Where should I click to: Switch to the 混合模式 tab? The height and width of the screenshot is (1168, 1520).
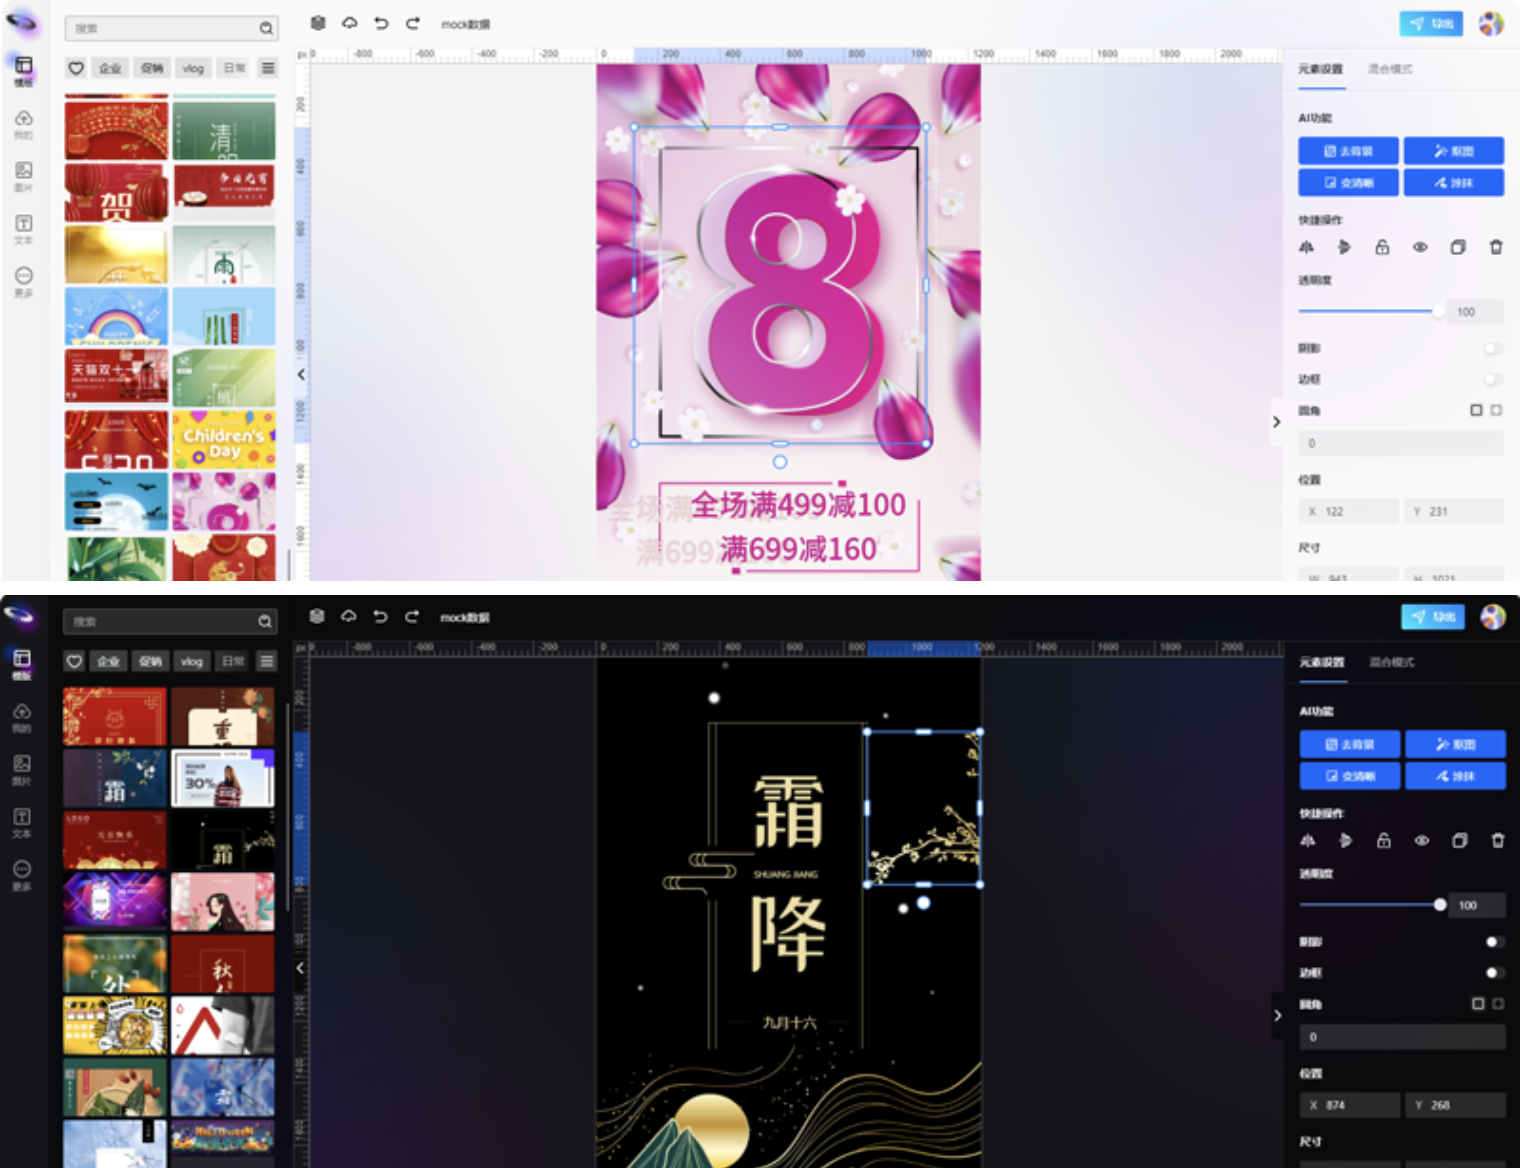pos(1392,69)
